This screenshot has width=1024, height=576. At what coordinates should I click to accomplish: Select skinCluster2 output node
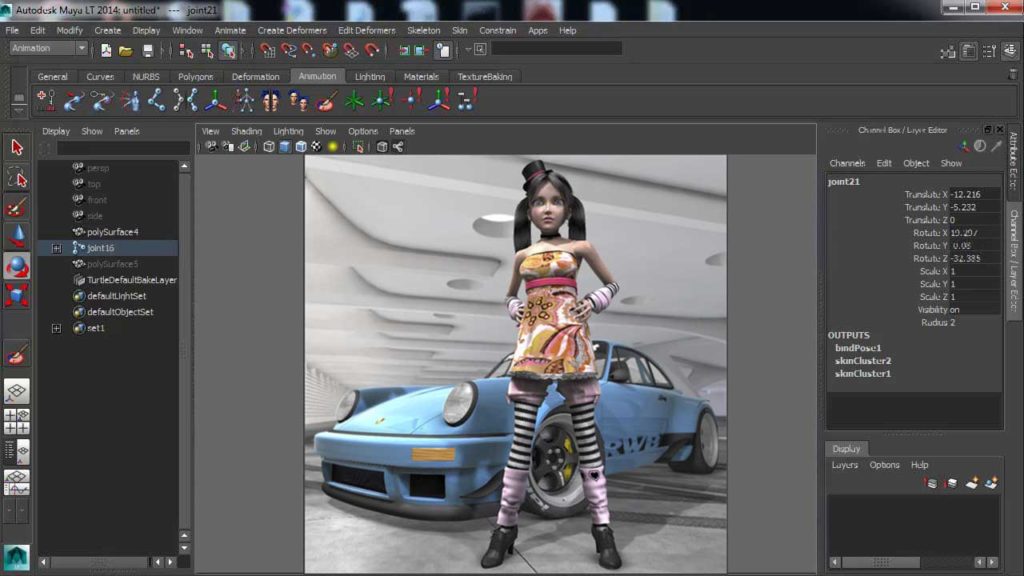click(863, 360)
